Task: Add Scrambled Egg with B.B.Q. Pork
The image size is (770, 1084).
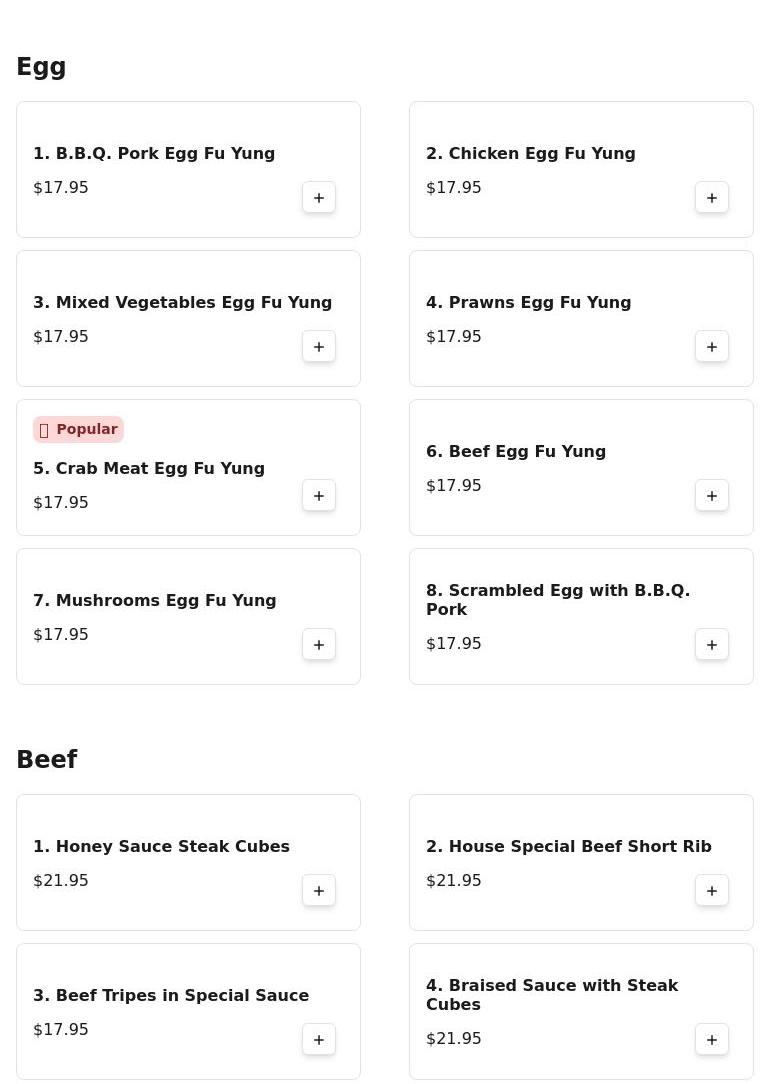Action: coord(711,645)
